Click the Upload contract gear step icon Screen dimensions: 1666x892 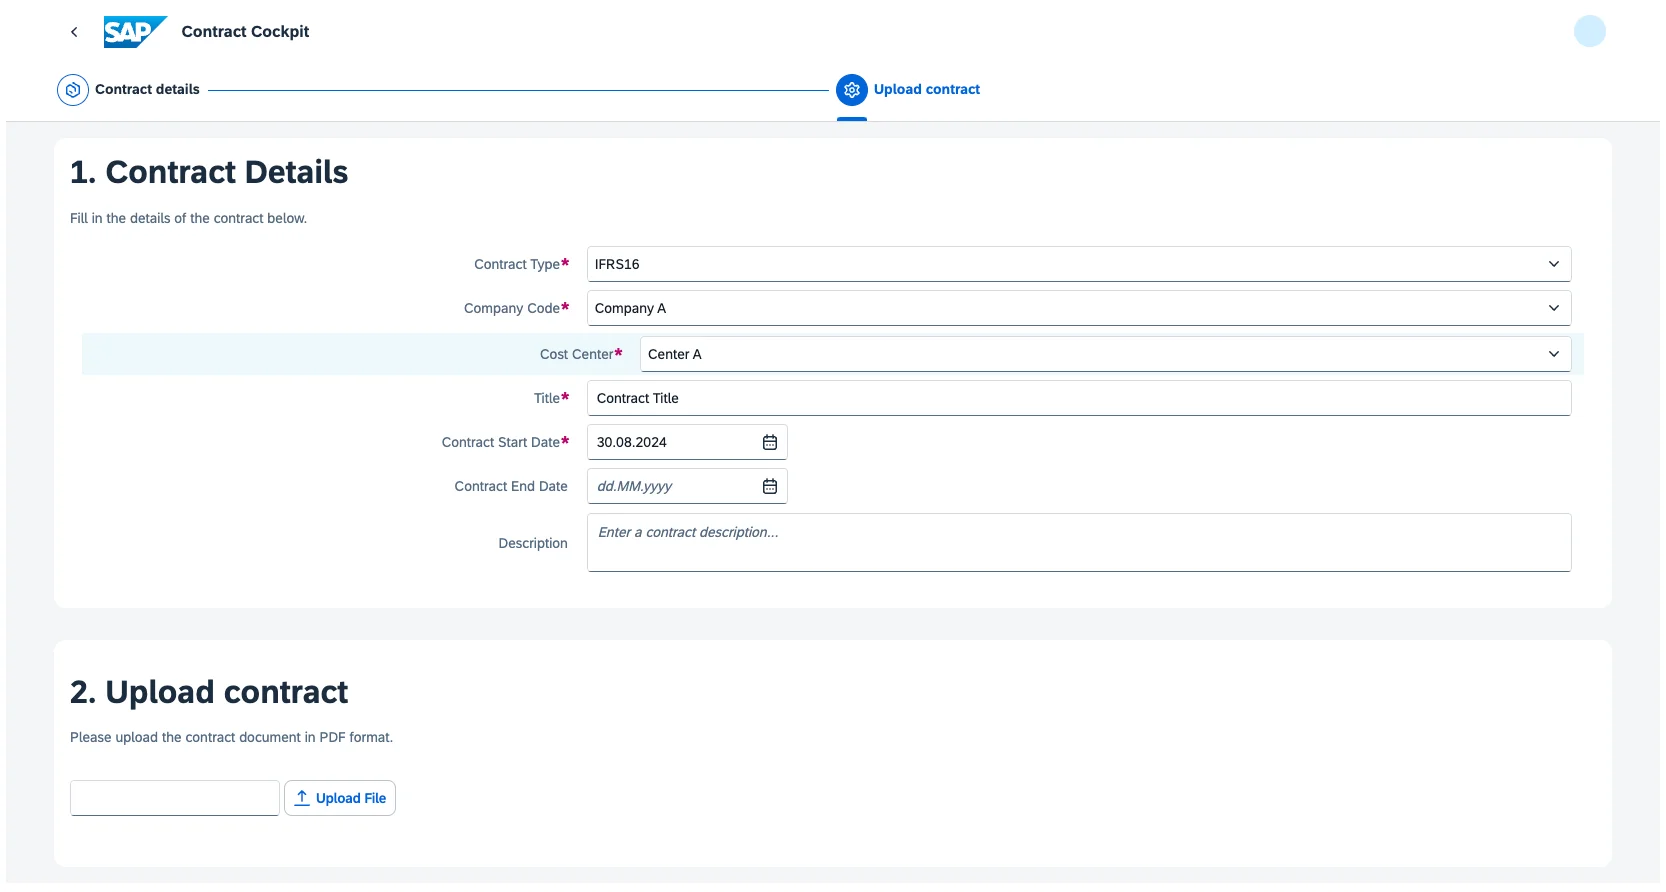pos(852,90)
